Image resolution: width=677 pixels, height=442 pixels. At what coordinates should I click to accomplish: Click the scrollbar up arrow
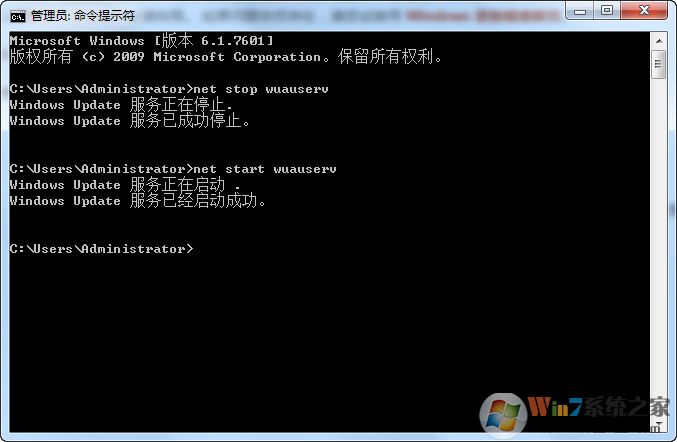point(659,41)
